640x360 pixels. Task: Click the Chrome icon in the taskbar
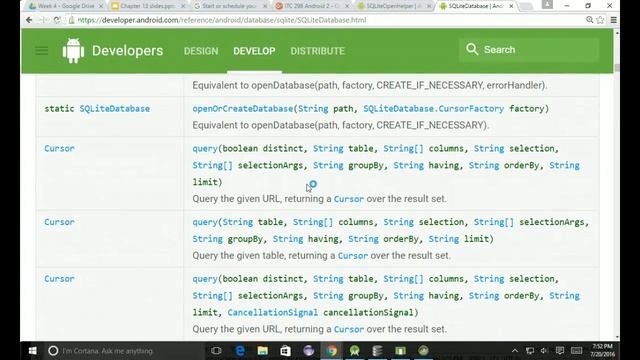click(332, 351)
